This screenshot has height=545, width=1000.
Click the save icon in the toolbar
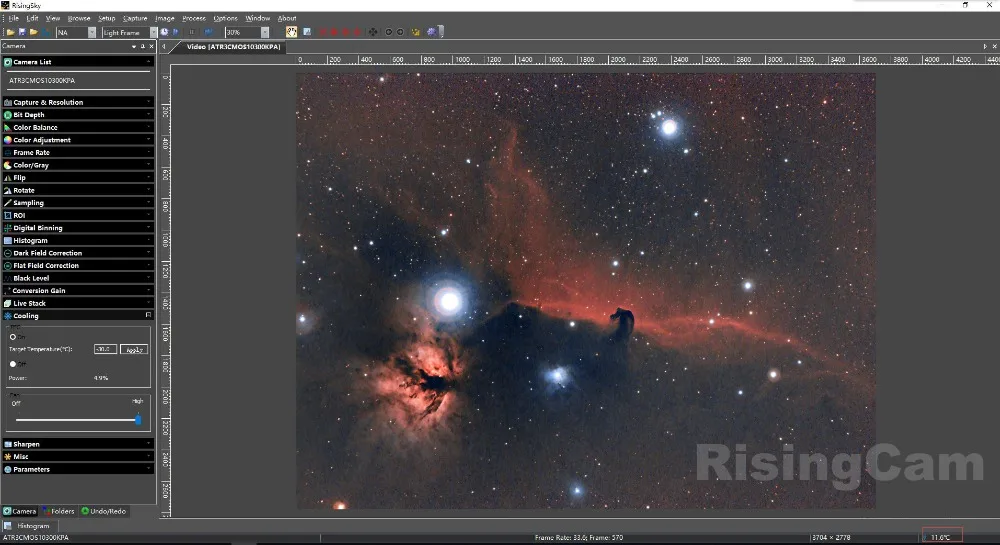[x=22, y=32]
